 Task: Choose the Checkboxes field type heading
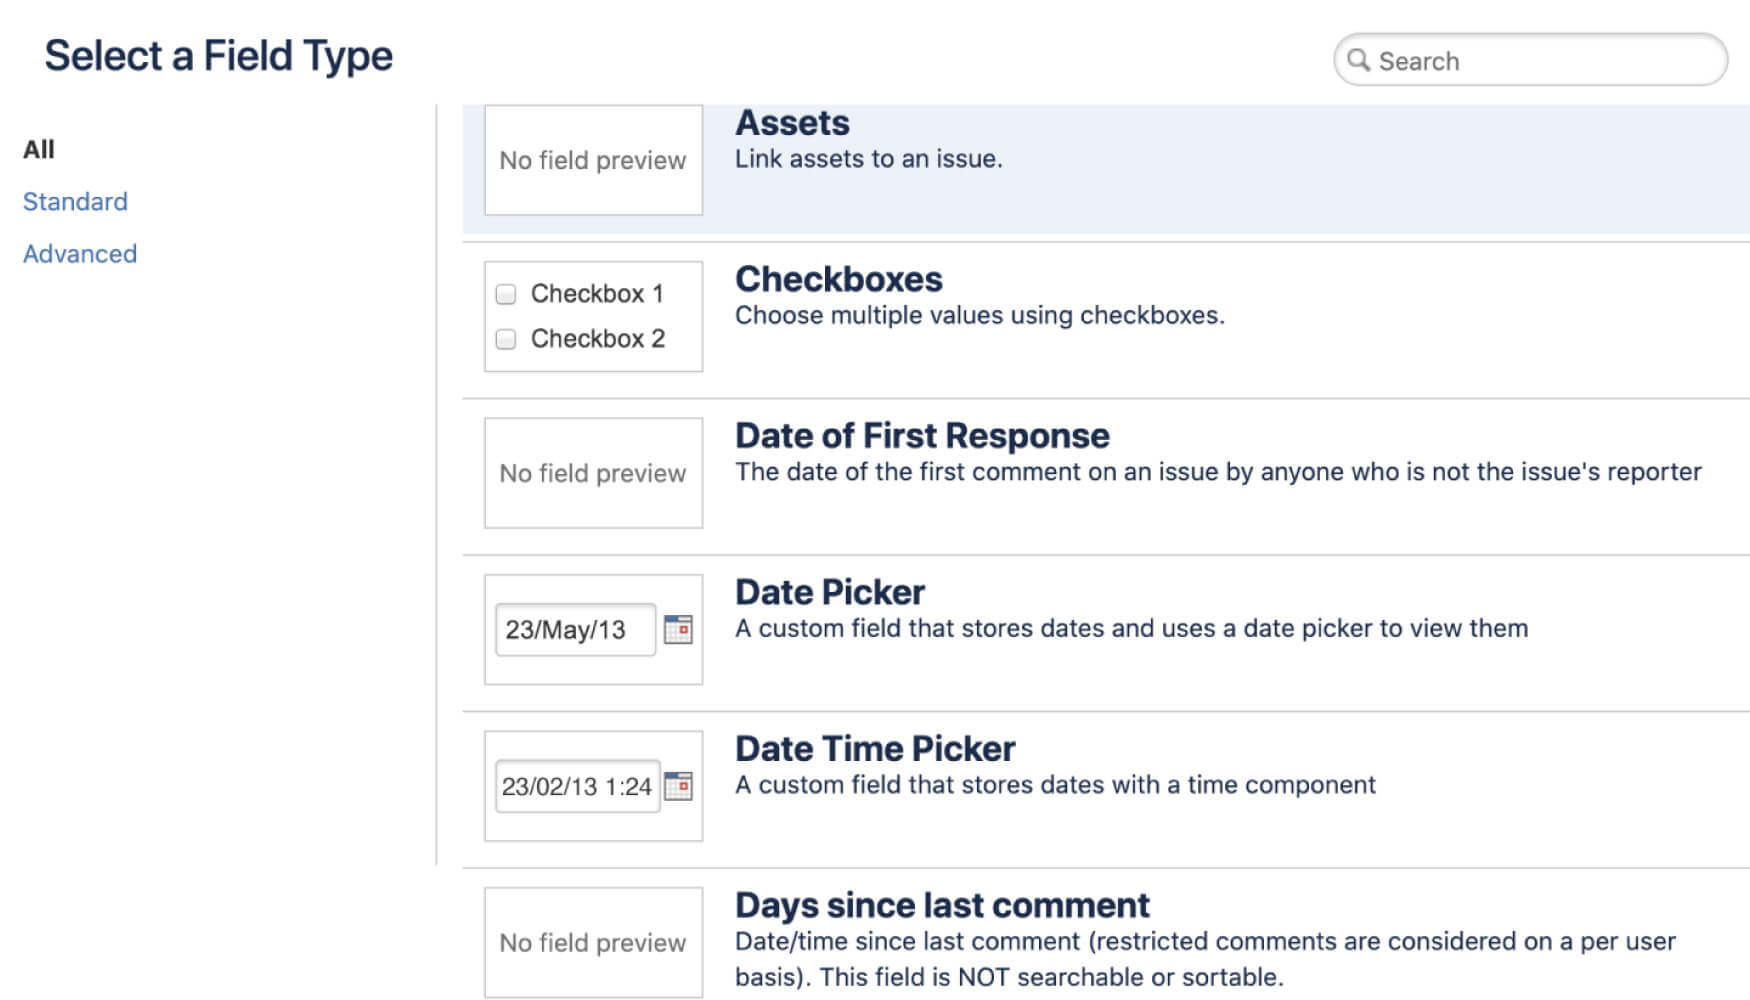click(x=838, y=279)
